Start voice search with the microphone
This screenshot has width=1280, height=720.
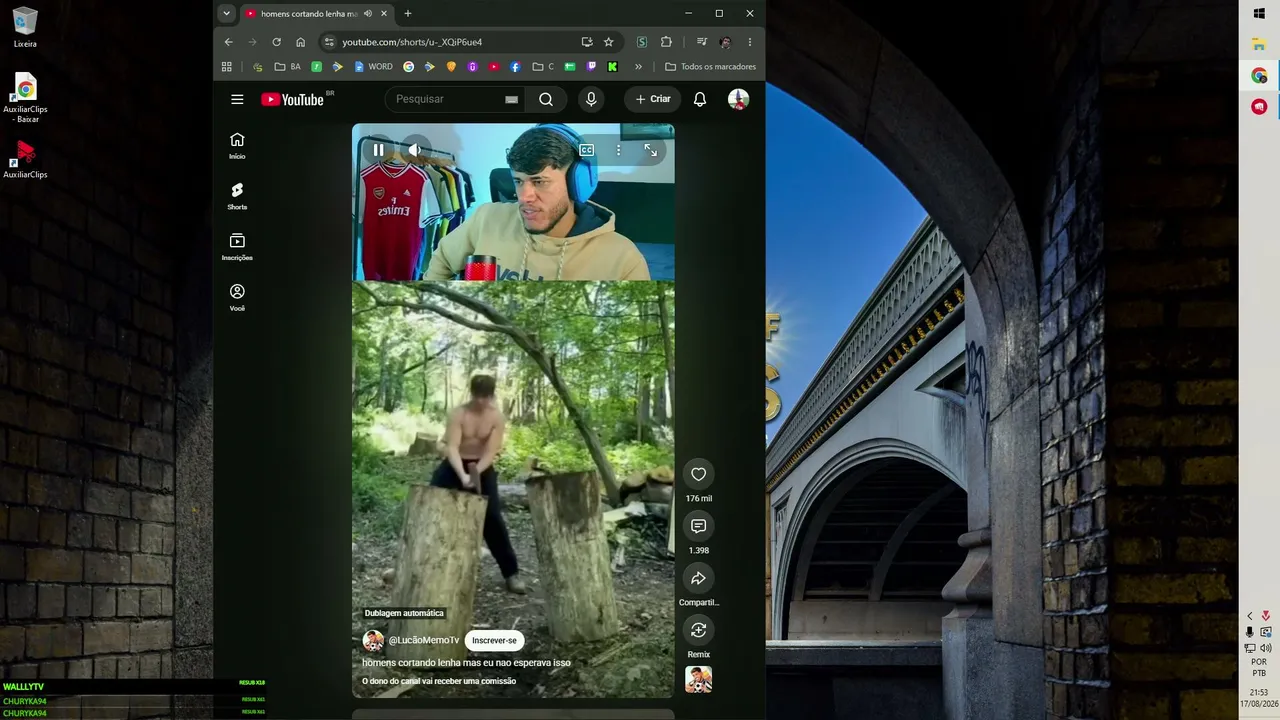tap(591, 99)
